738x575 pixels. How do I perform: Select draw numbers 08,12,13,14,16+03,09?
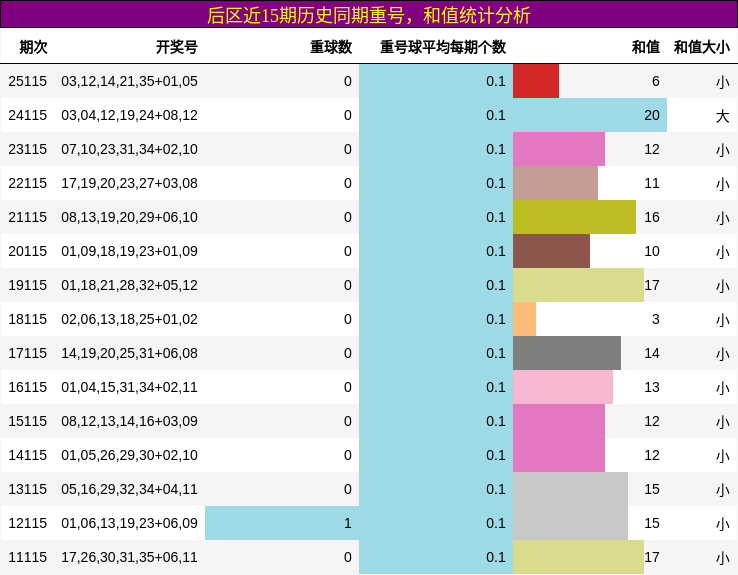[129, 421]
